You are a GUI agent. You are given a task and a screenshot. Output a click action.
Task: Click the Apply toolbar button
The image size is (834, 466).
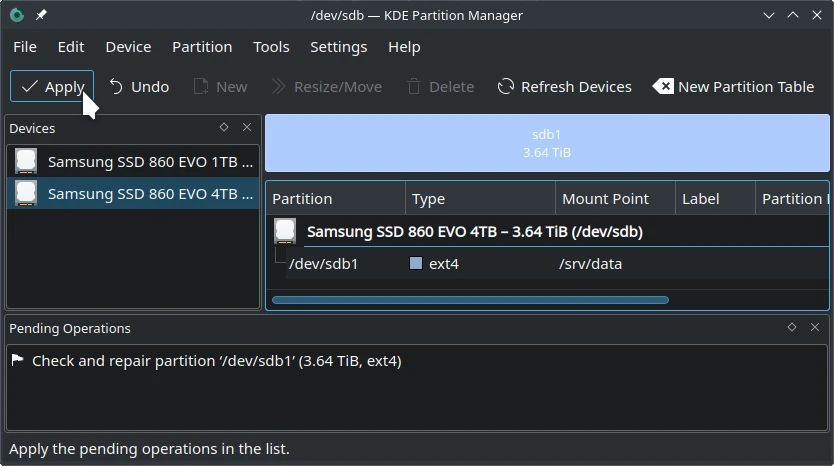[x=52, y=87]
